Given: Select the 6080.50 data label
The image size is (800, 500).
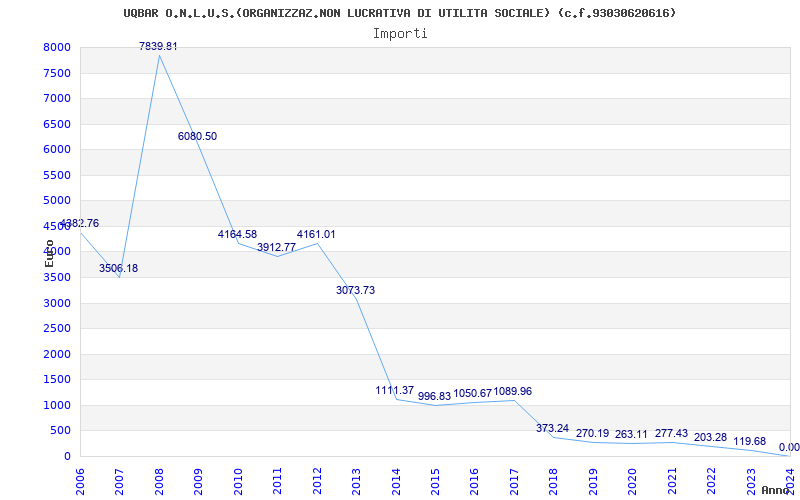Looking at the screenshot, I should coord(197,136).
